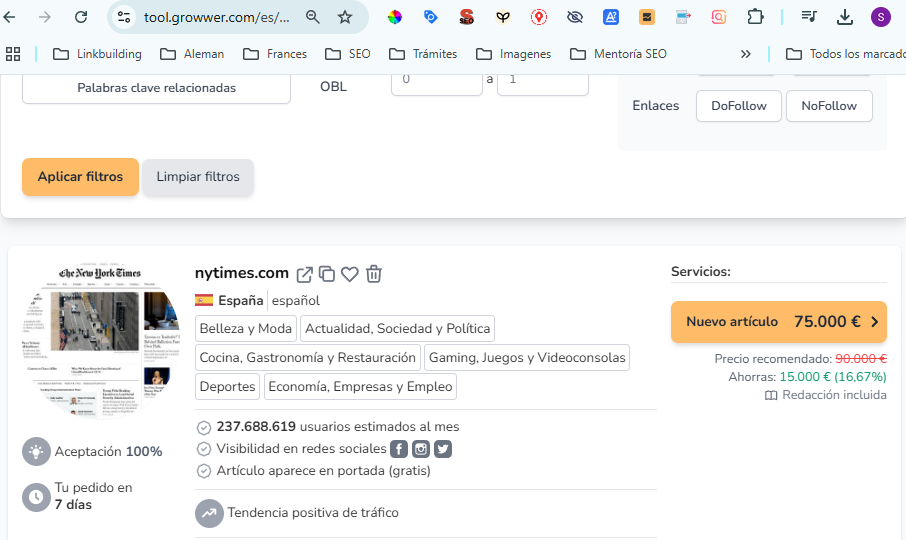The height and width of the screenshot is (540, 906).
Task: Select the Gaming, Juegos y Videoconsolas tag
Action: click(527, 357)
